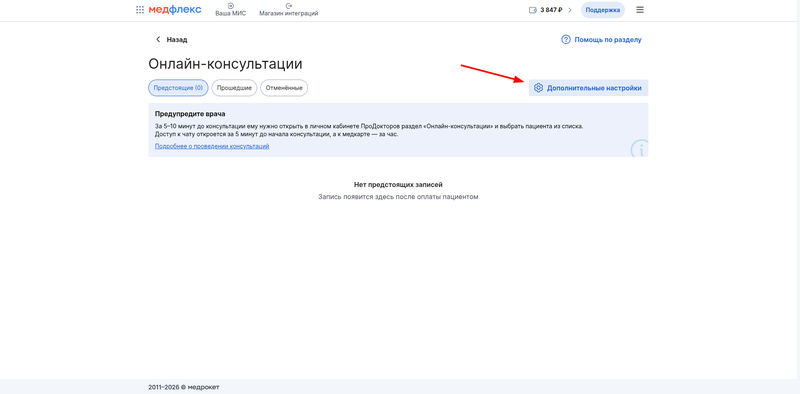Screen dimensions: 800x394
Task: Click the settings gear icon
Action: click(538, 88)
